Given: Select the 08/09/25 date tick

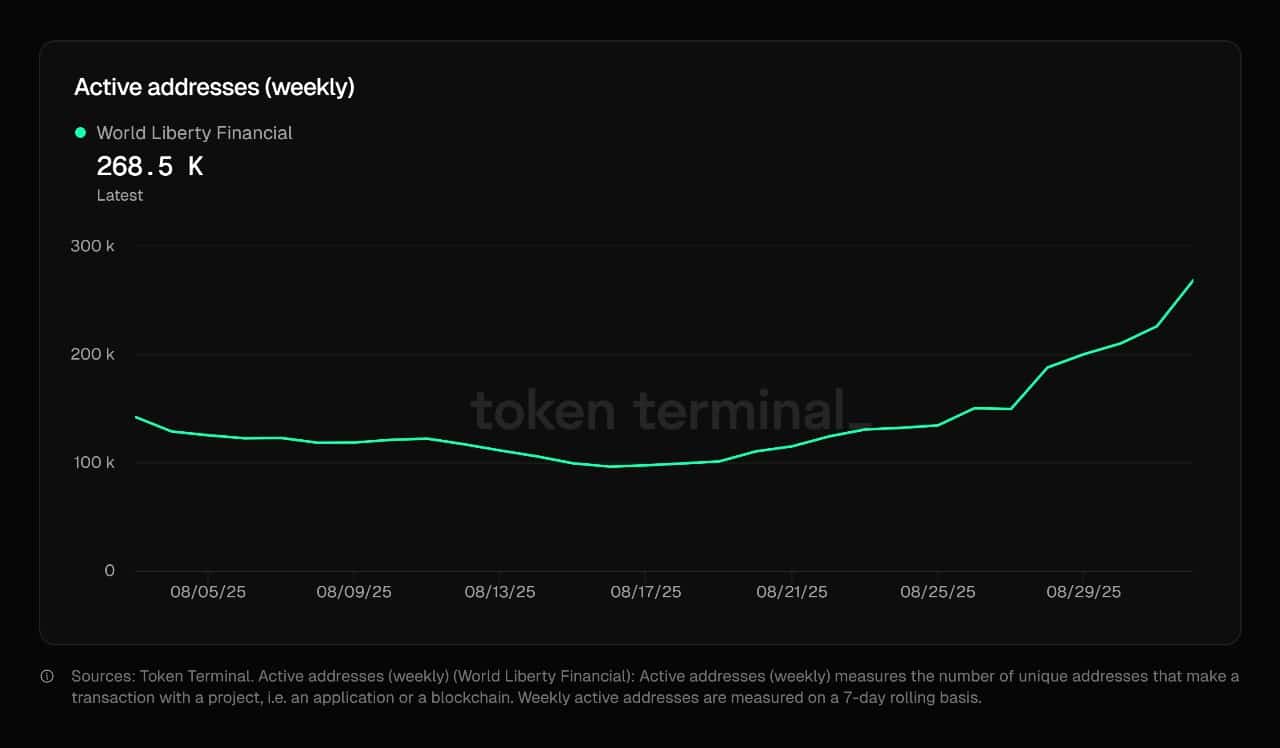Looking at the screenshot, I should pos(354,592).
